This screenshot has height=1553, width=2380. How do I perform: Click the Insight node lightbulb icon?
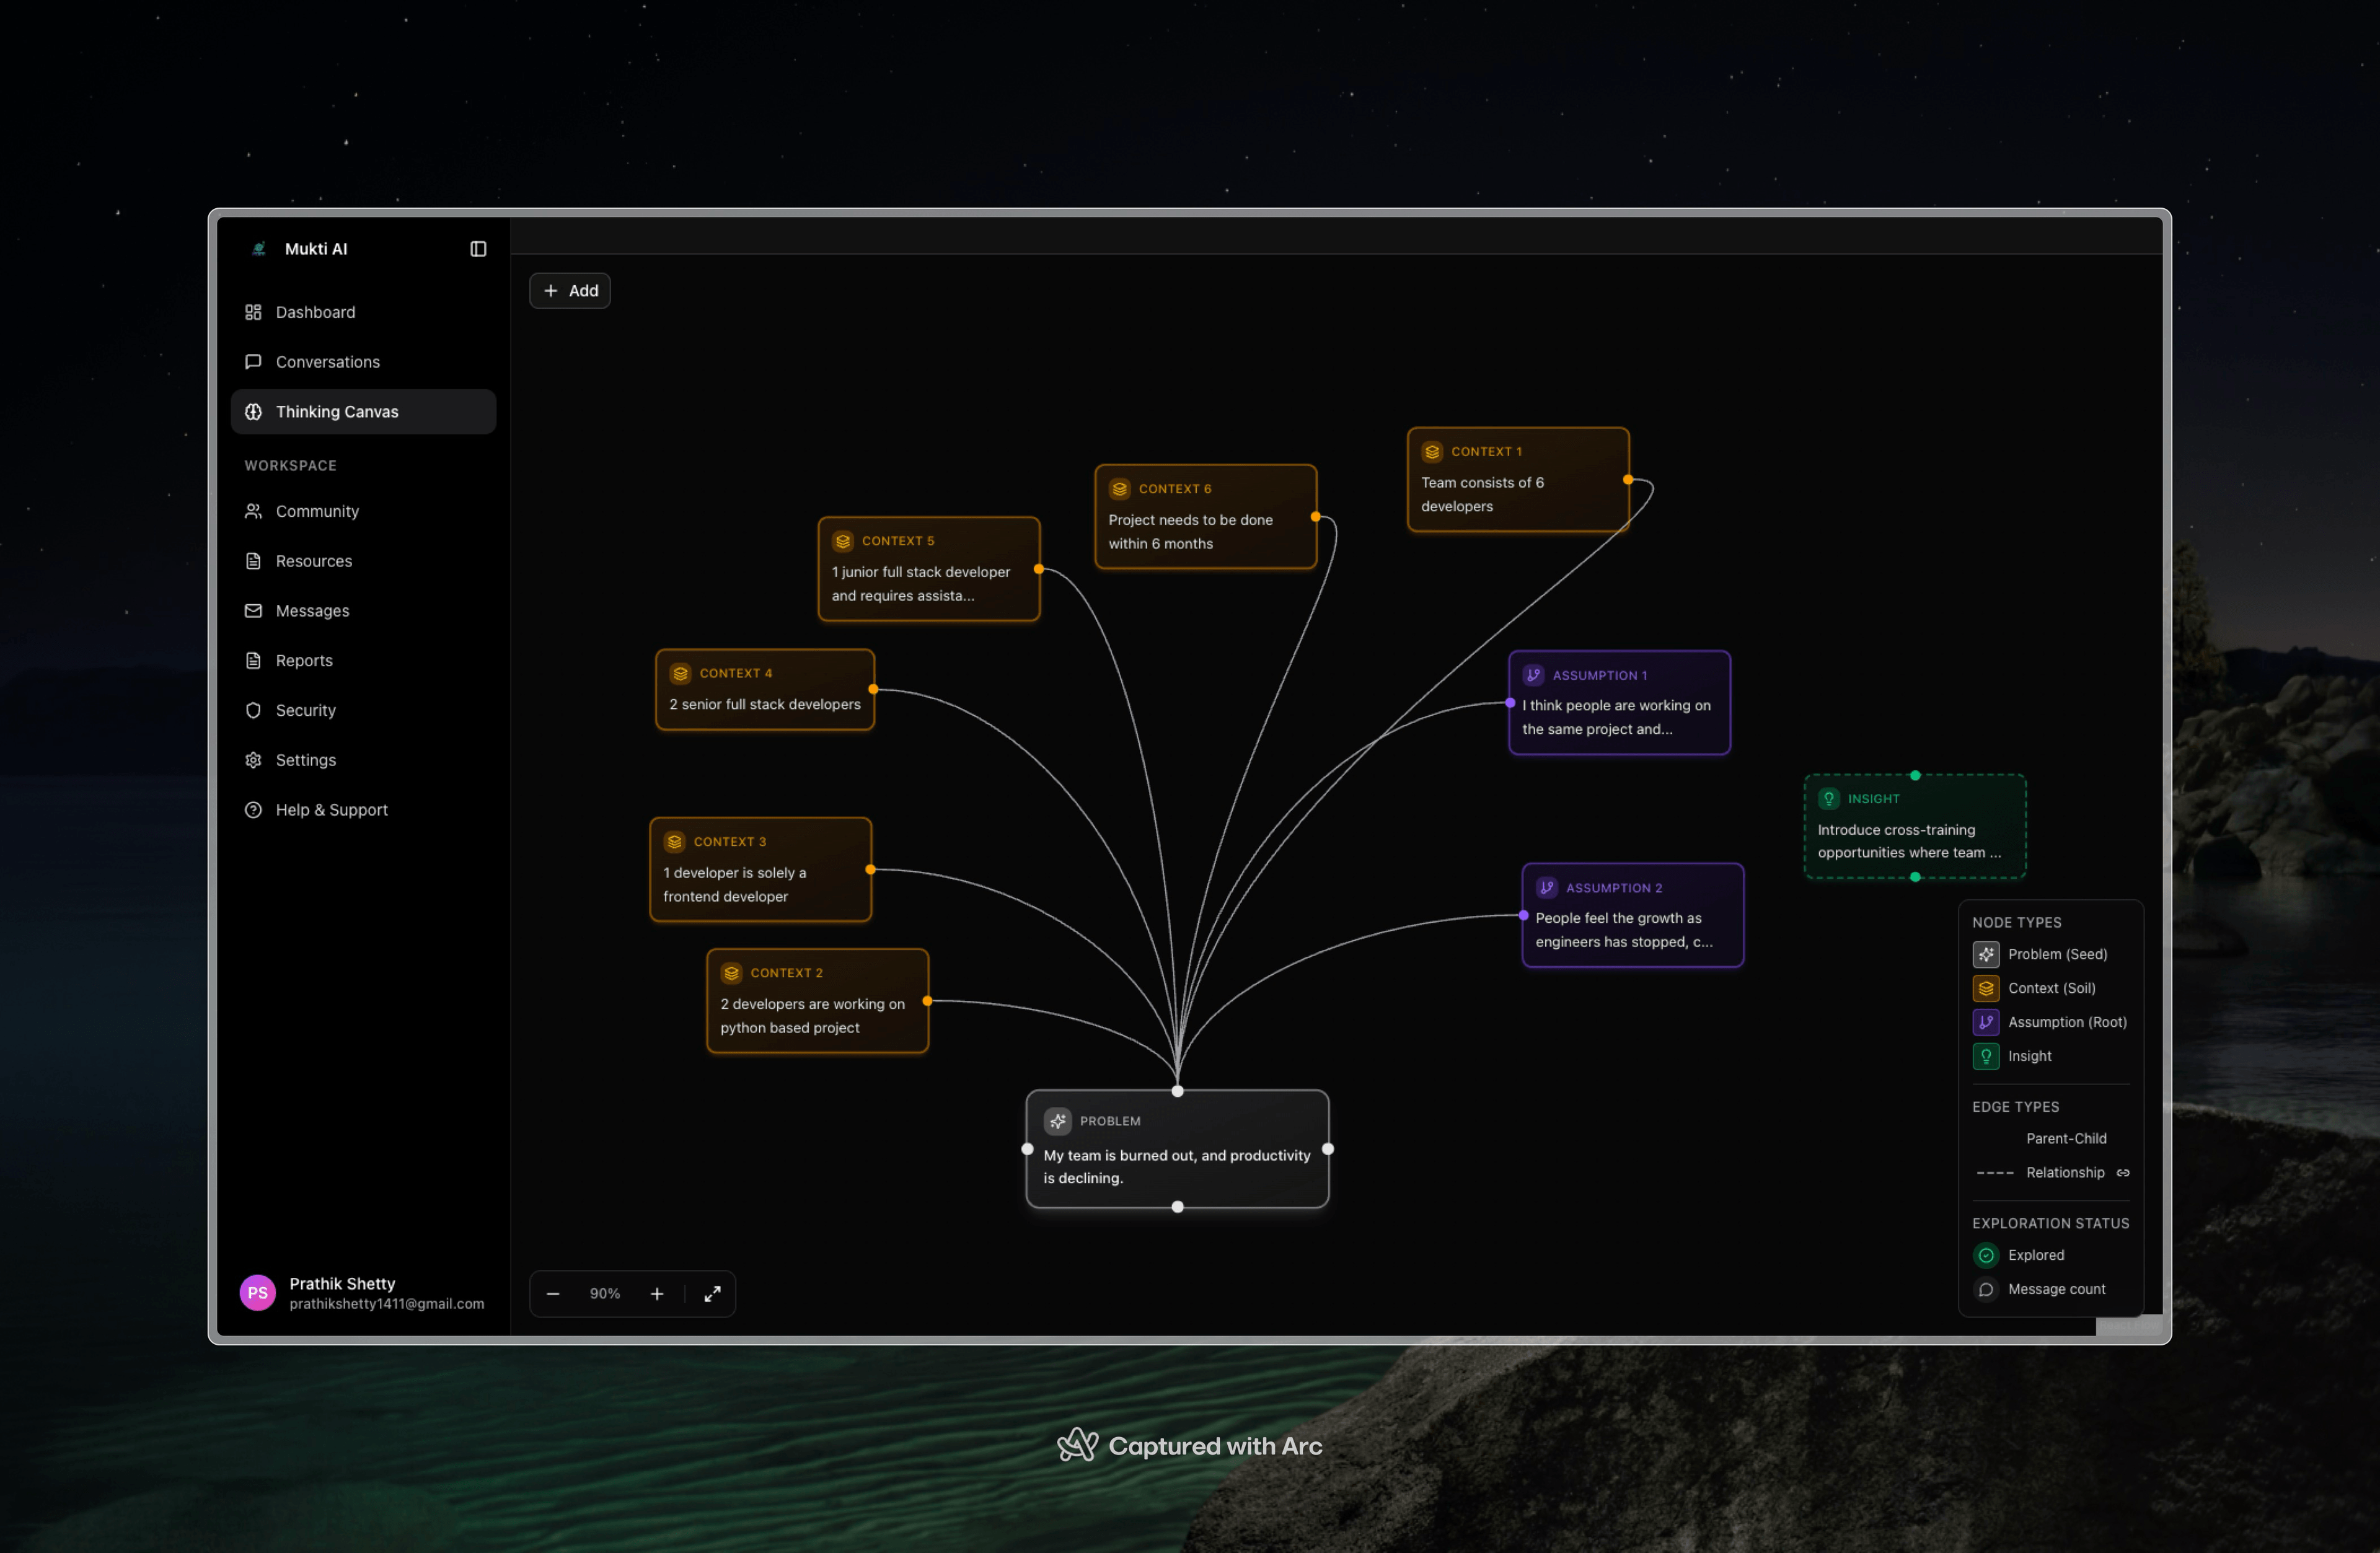click(x=1828, y=798)
